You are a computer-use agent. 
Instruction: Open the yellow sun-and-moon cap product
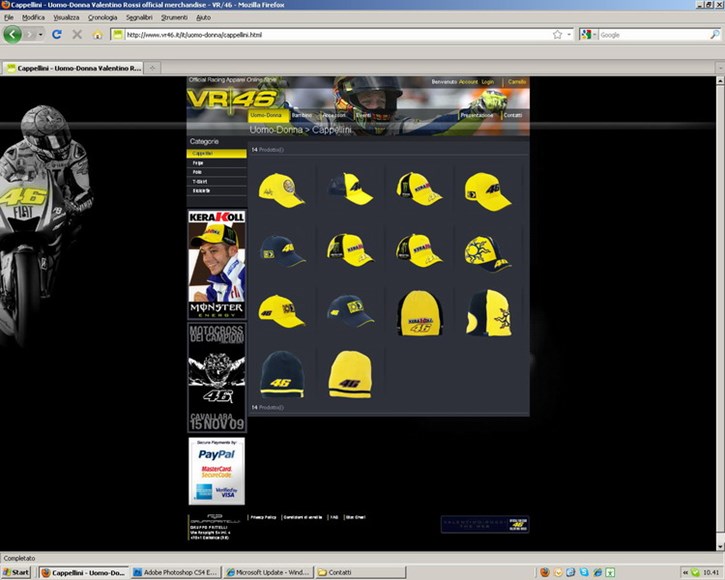click(x=488, y=253)
